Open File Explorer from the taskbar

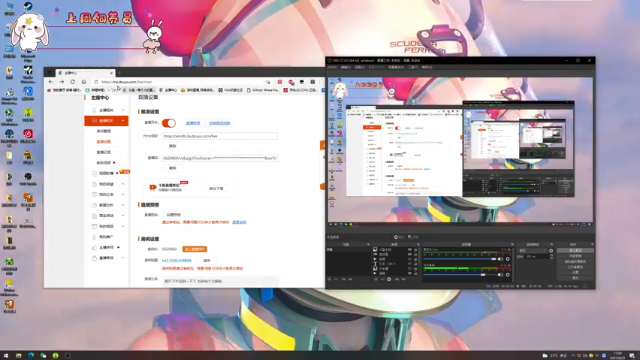[18, 356]
